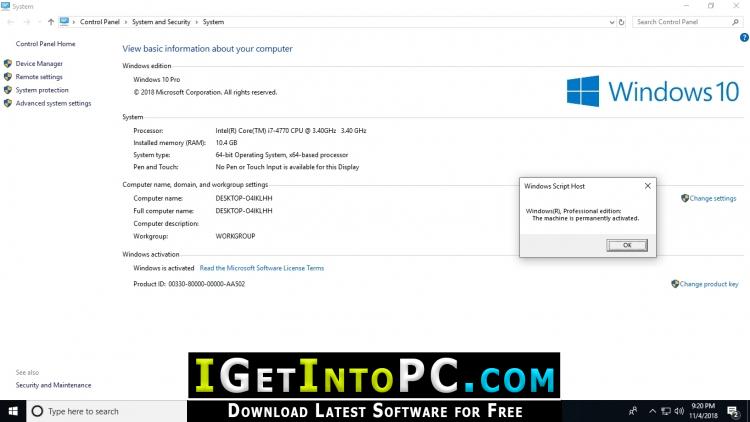The height and width of the screenshot is (422, 750).
Task: Click the volume speaker tray icon
Action: (679, 411)
